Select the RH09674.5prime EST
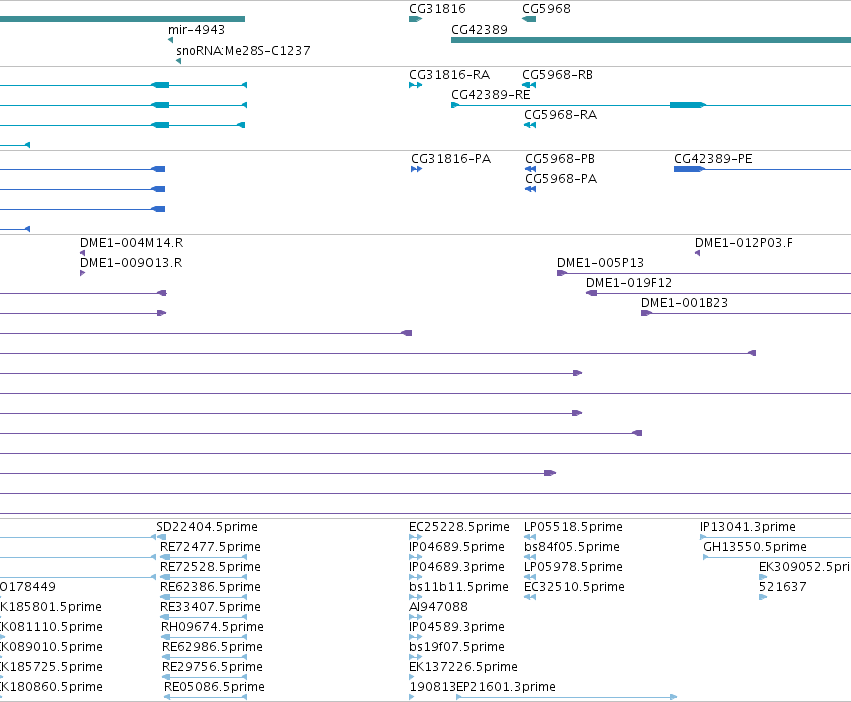 point(212,627)
